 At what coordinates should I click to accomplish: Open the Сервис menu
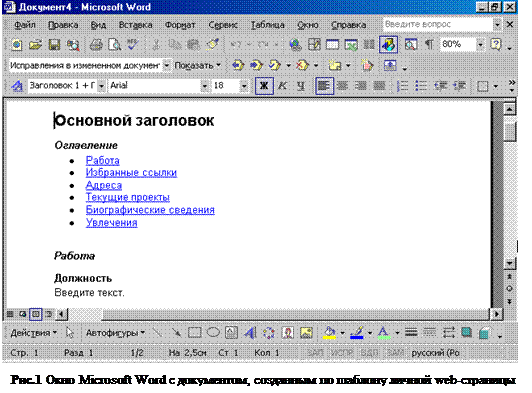click(223, 25)
